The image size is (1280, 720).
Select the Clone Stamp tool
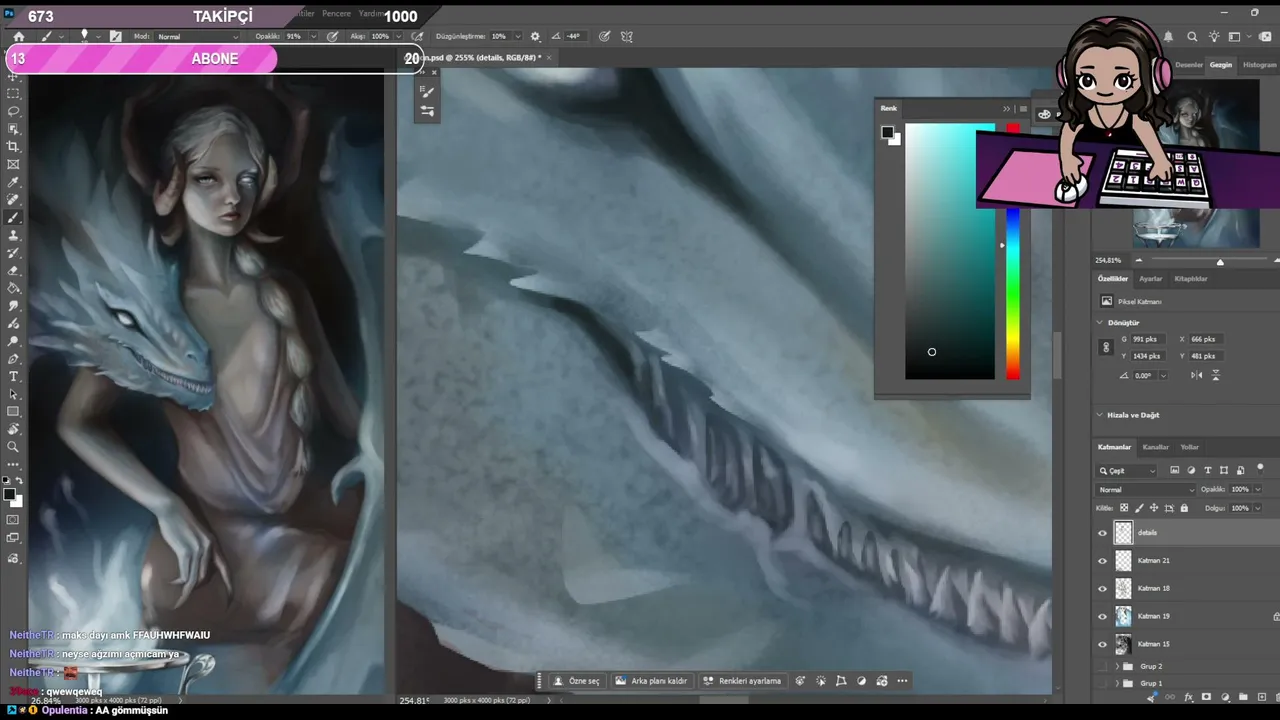pyautogui.click(x=13, y=236)
